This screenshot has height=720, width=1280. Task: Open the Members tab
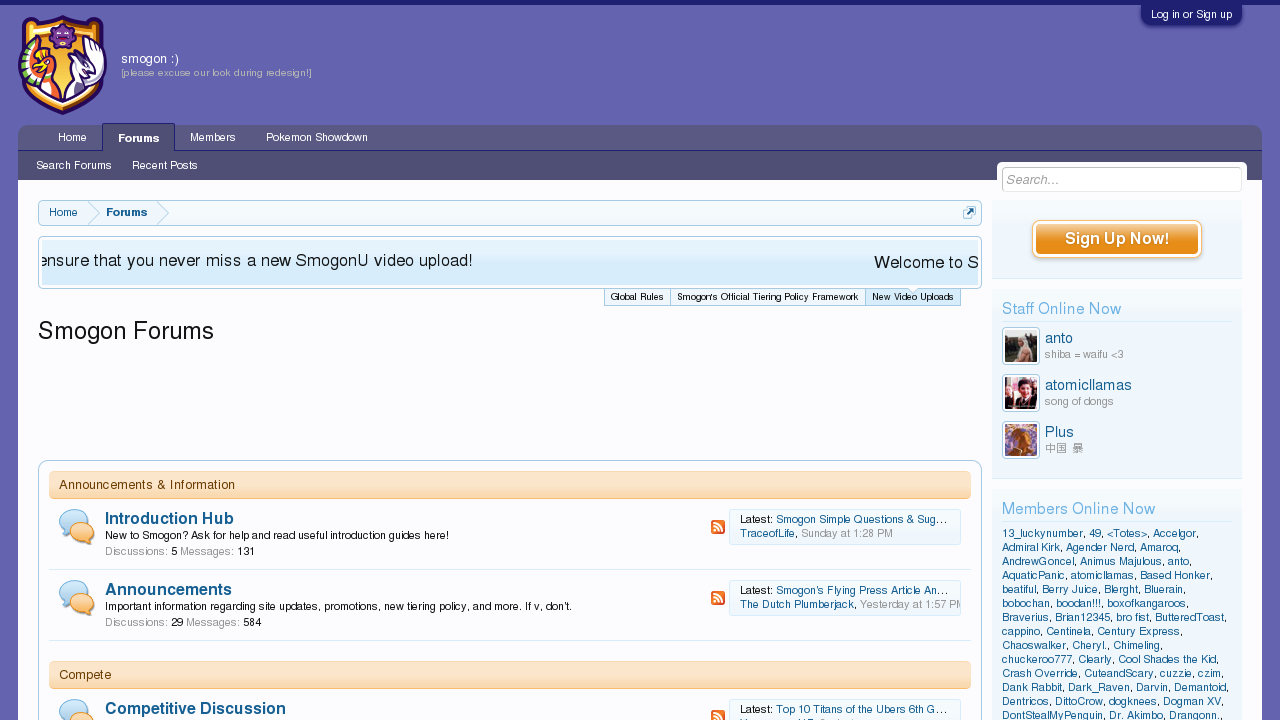click(213, 137)
